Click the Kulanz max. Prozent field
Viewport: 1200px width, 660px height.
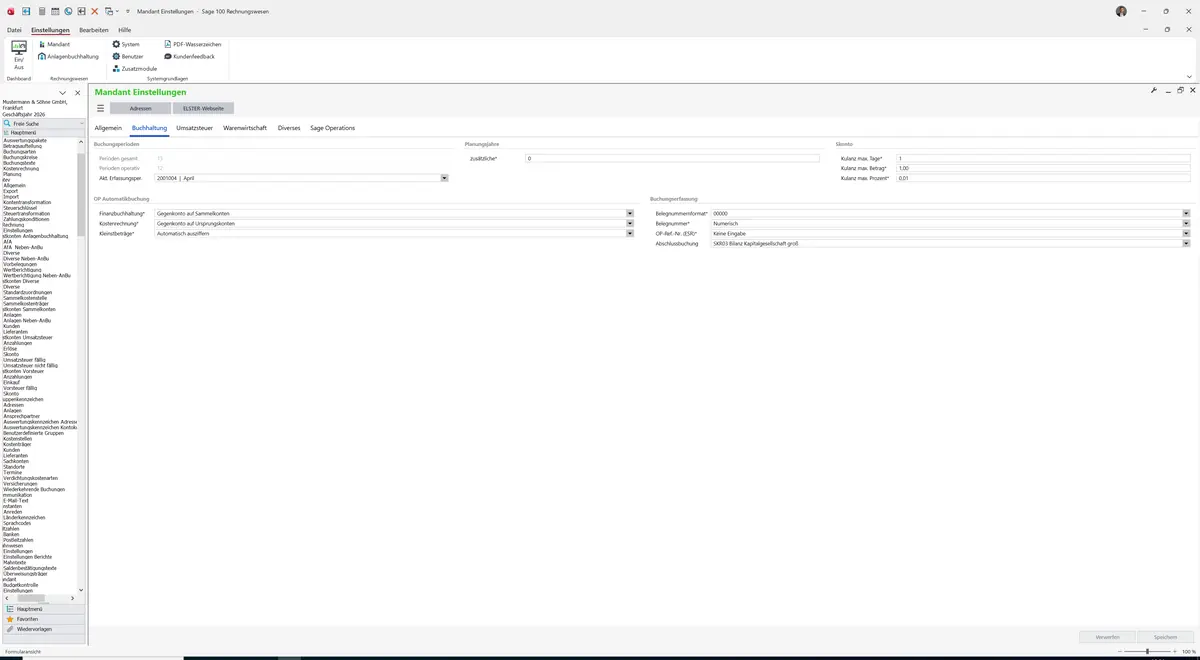click(1044, 178)
